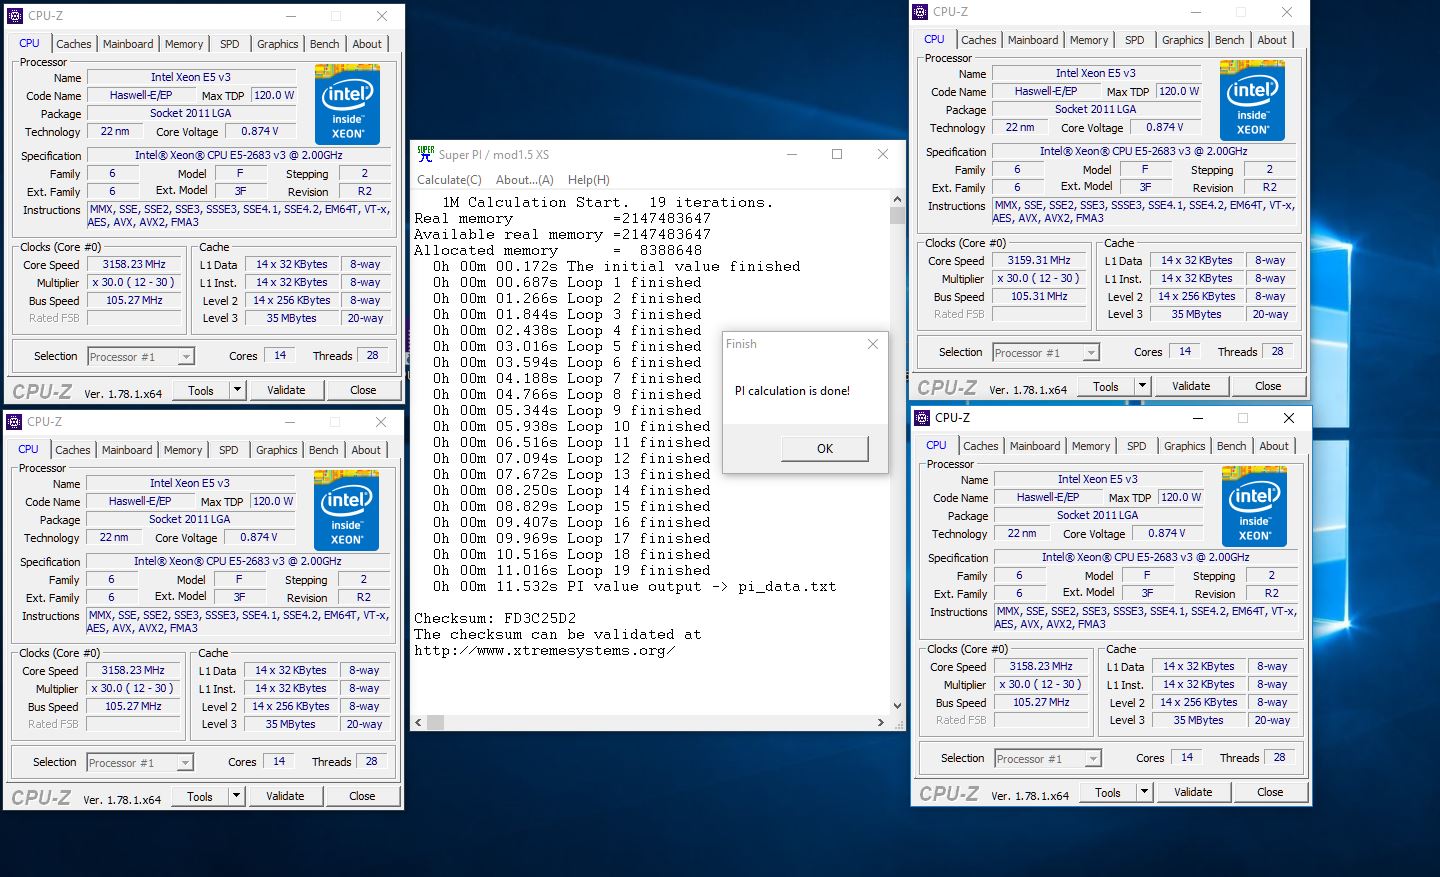This screenshot has width=1440, height=877.
Task: Click the up arrow of Super PI's vertical scrollbar
Action: click(x=897, y=200)
